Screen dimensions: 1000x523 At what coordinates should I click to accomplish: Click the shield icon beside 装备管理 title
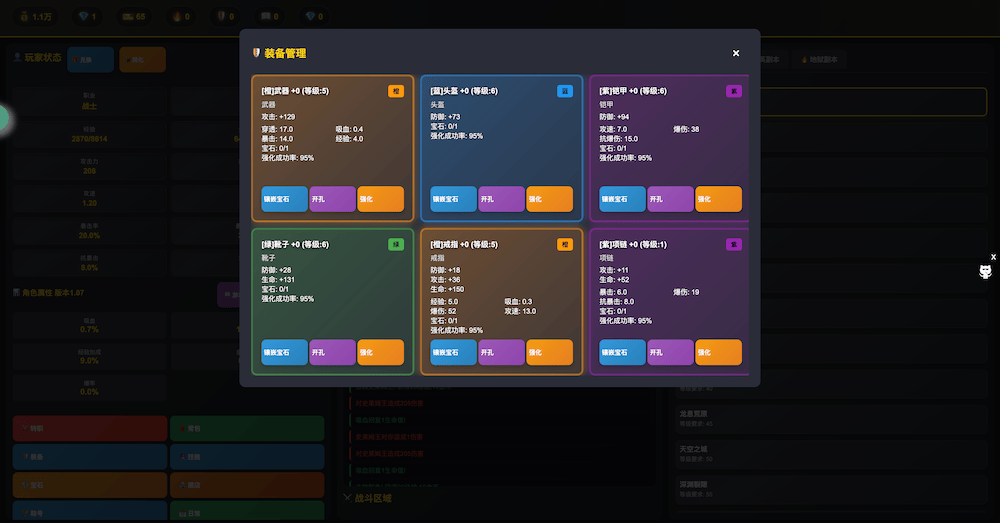pyautogui.click(x=257, y=53)
